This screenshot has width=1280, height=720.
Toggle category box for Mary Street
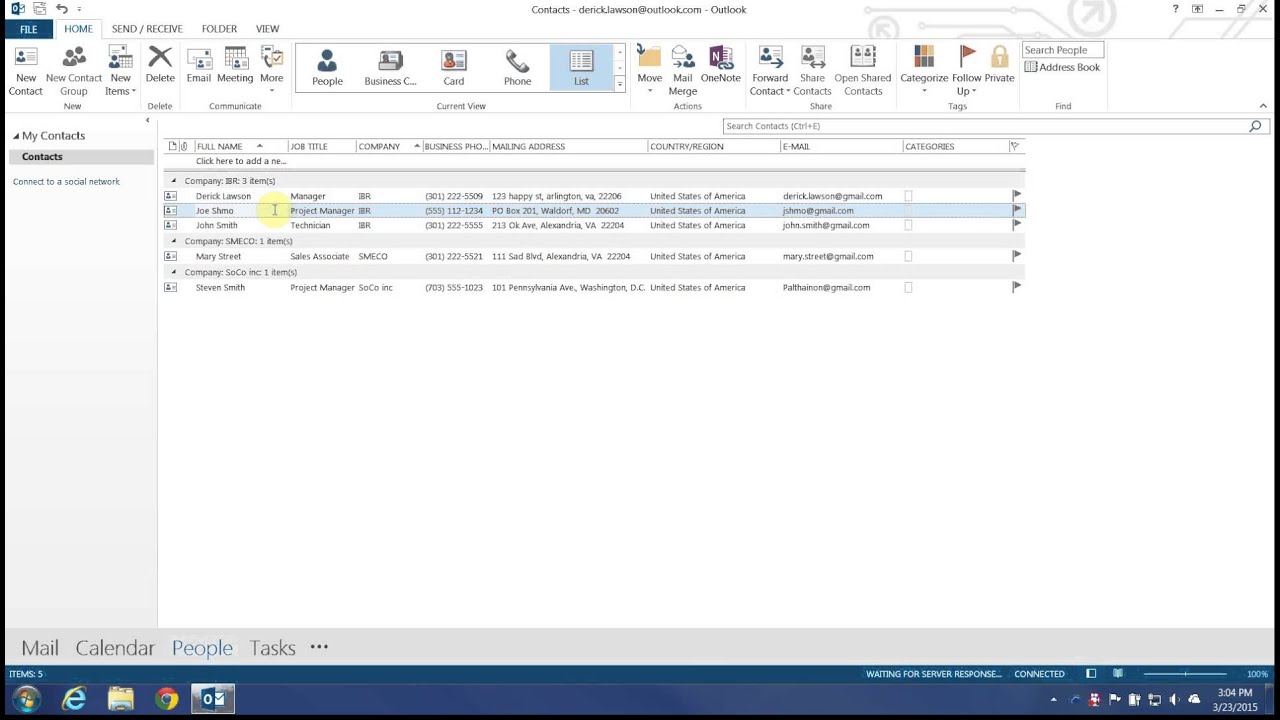point(908,256)
